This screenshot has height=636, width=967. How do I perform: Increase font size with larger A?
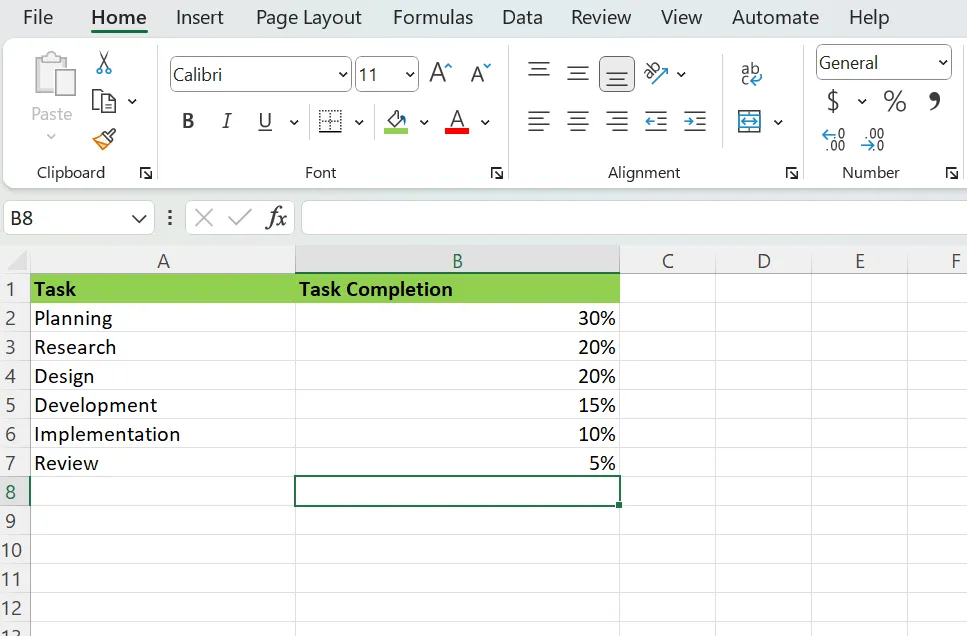(441, 73)
